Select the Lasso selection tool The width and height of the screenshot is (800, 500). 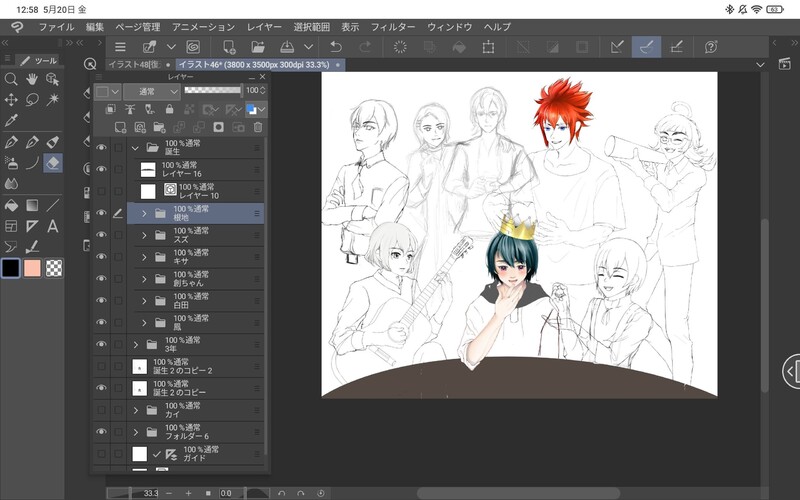click(32, 99)
